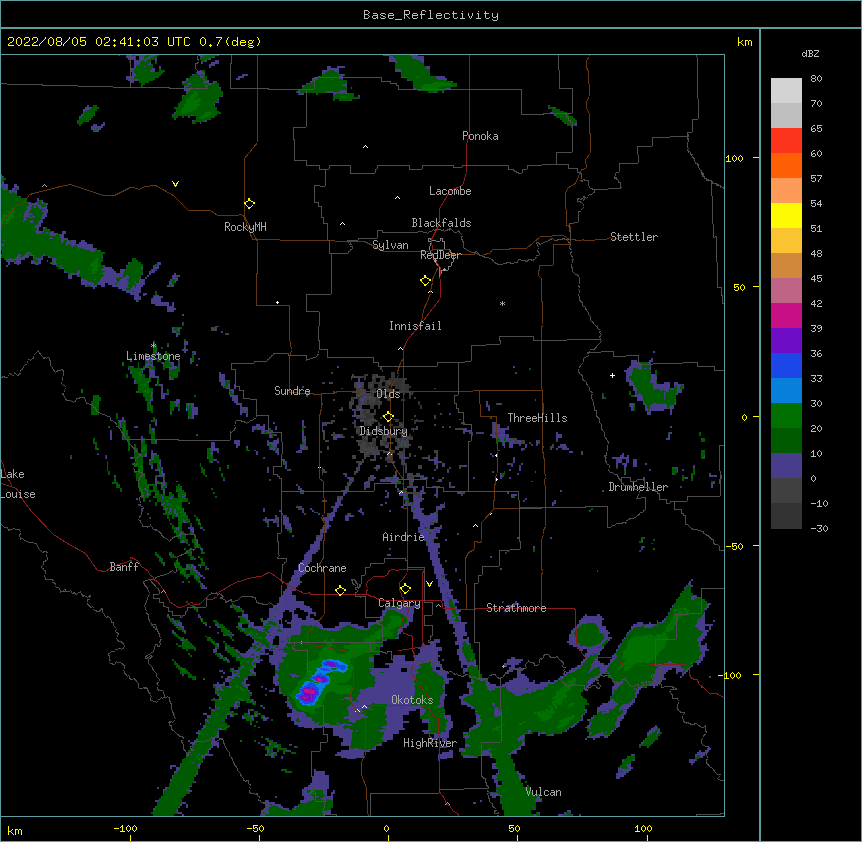Click the RockyMH label
862x842 pixels.
pos(245,227)
